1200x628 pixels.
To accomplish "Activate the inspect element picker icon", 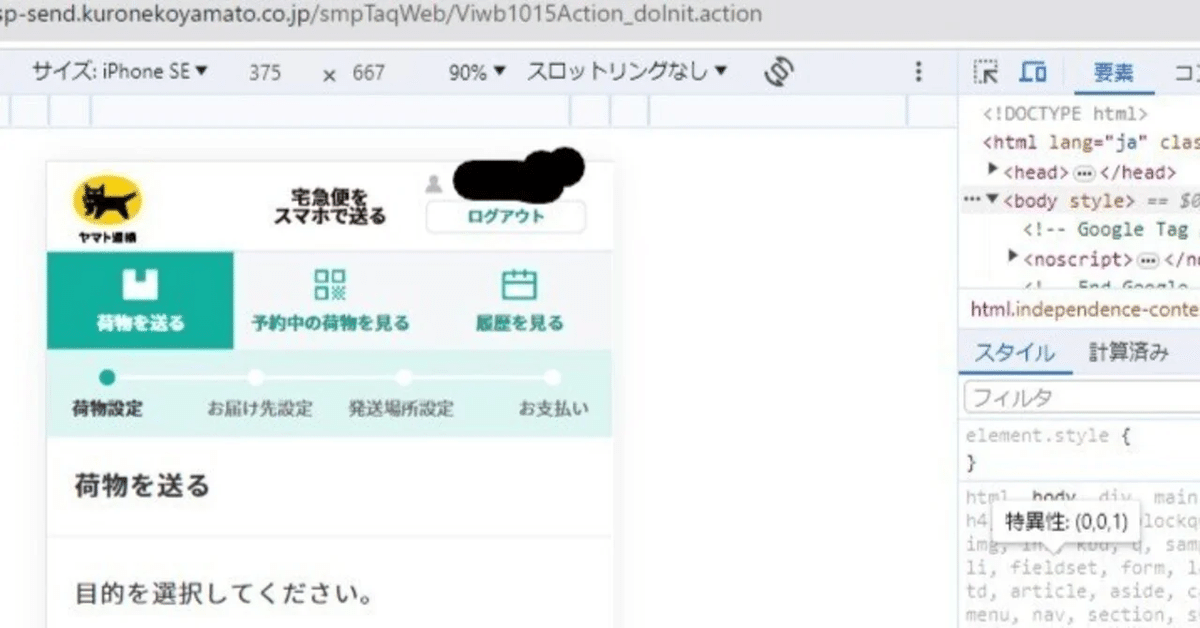I will pos(986,72).
